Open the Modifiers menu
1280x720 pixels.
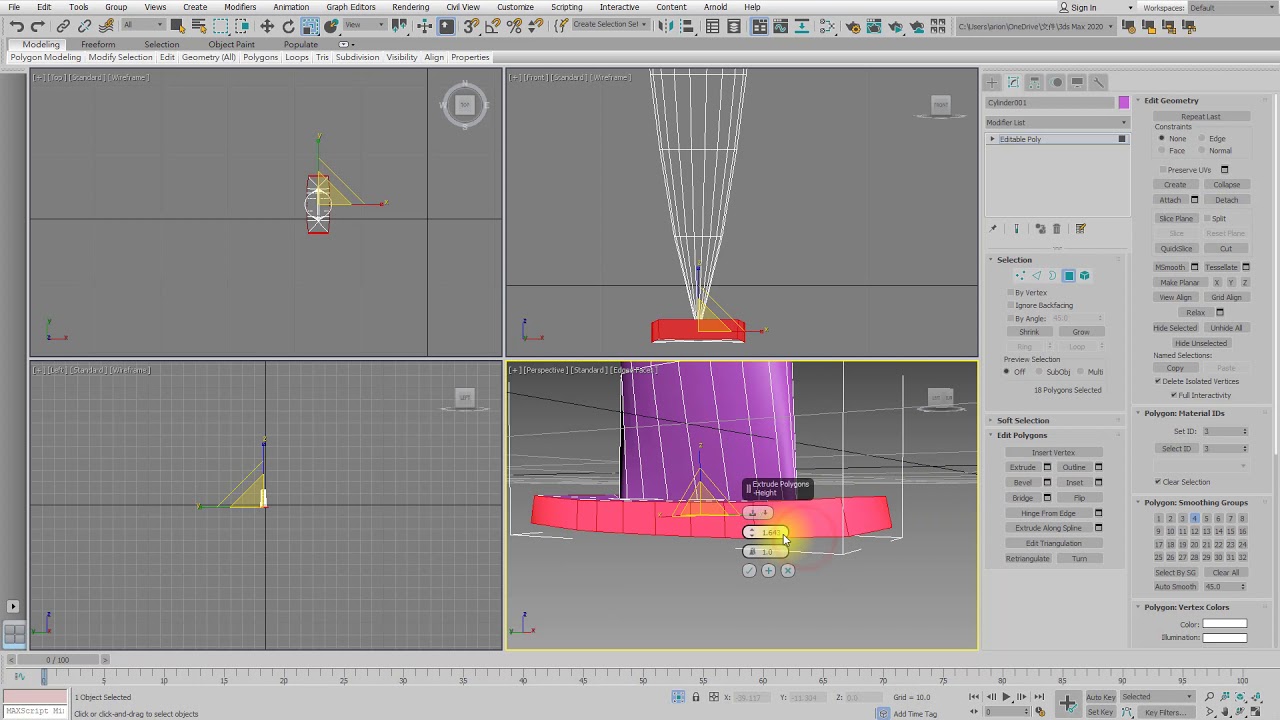click(x=240, y=7)
